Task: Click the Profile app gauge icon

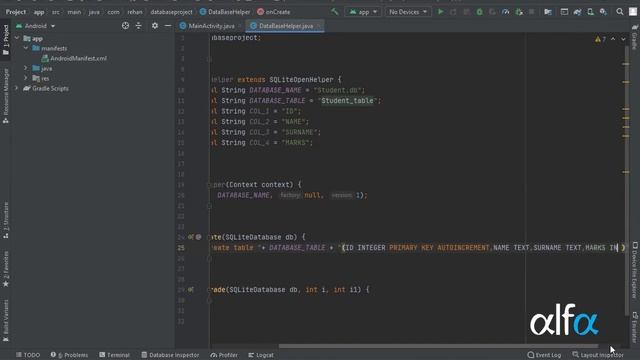Action: 506,12
